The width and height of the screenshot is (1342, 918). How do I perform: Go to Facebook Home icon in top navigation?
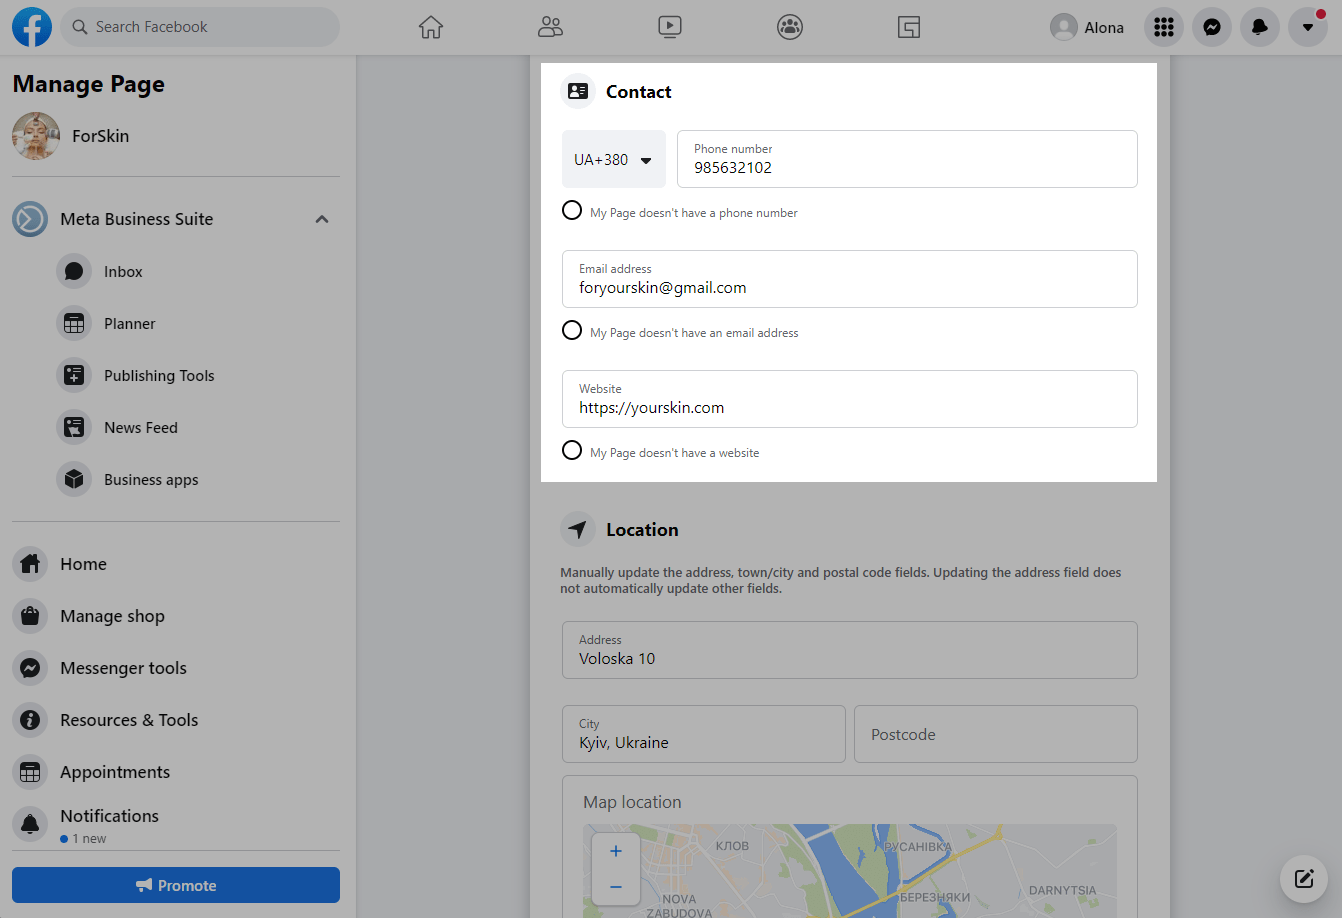tap(431, 27)
